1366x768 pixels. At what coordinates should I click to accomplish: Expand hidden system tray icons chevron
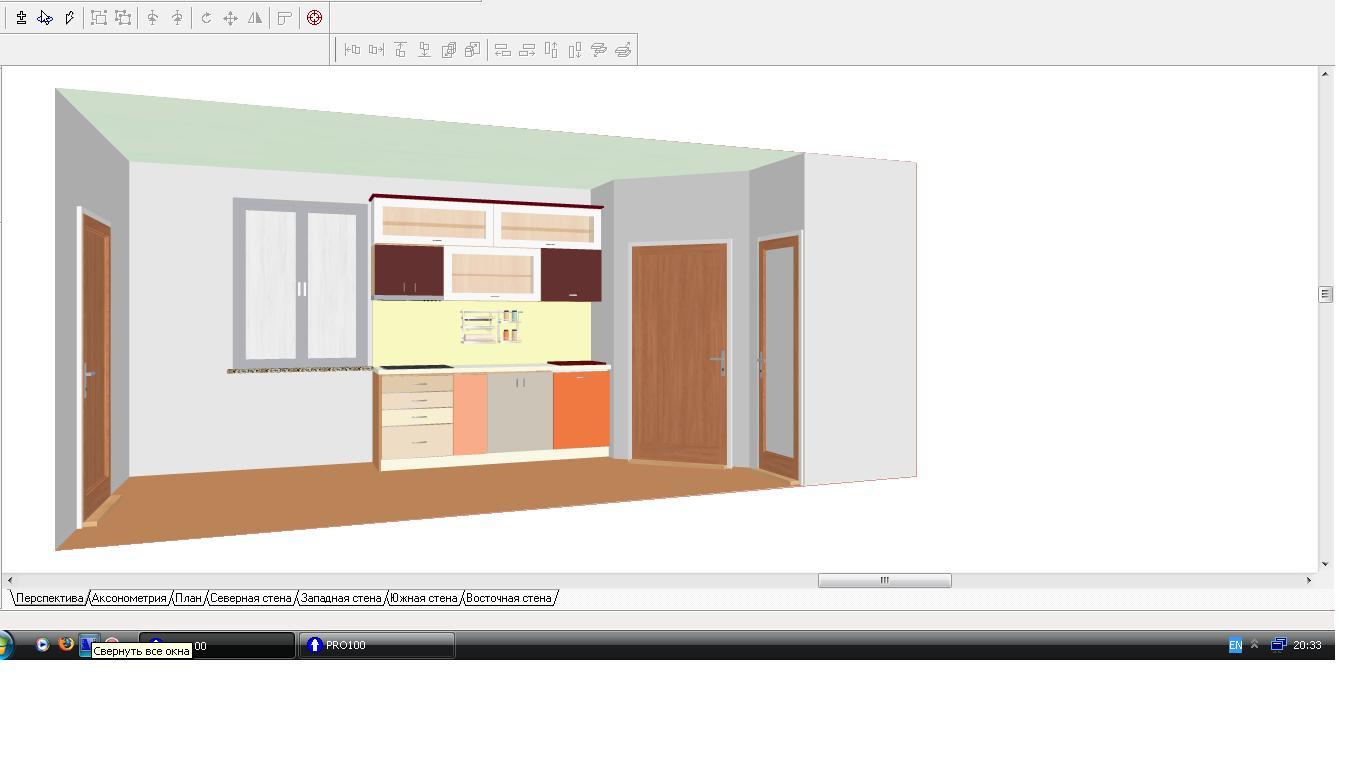tap(1254, 645)
